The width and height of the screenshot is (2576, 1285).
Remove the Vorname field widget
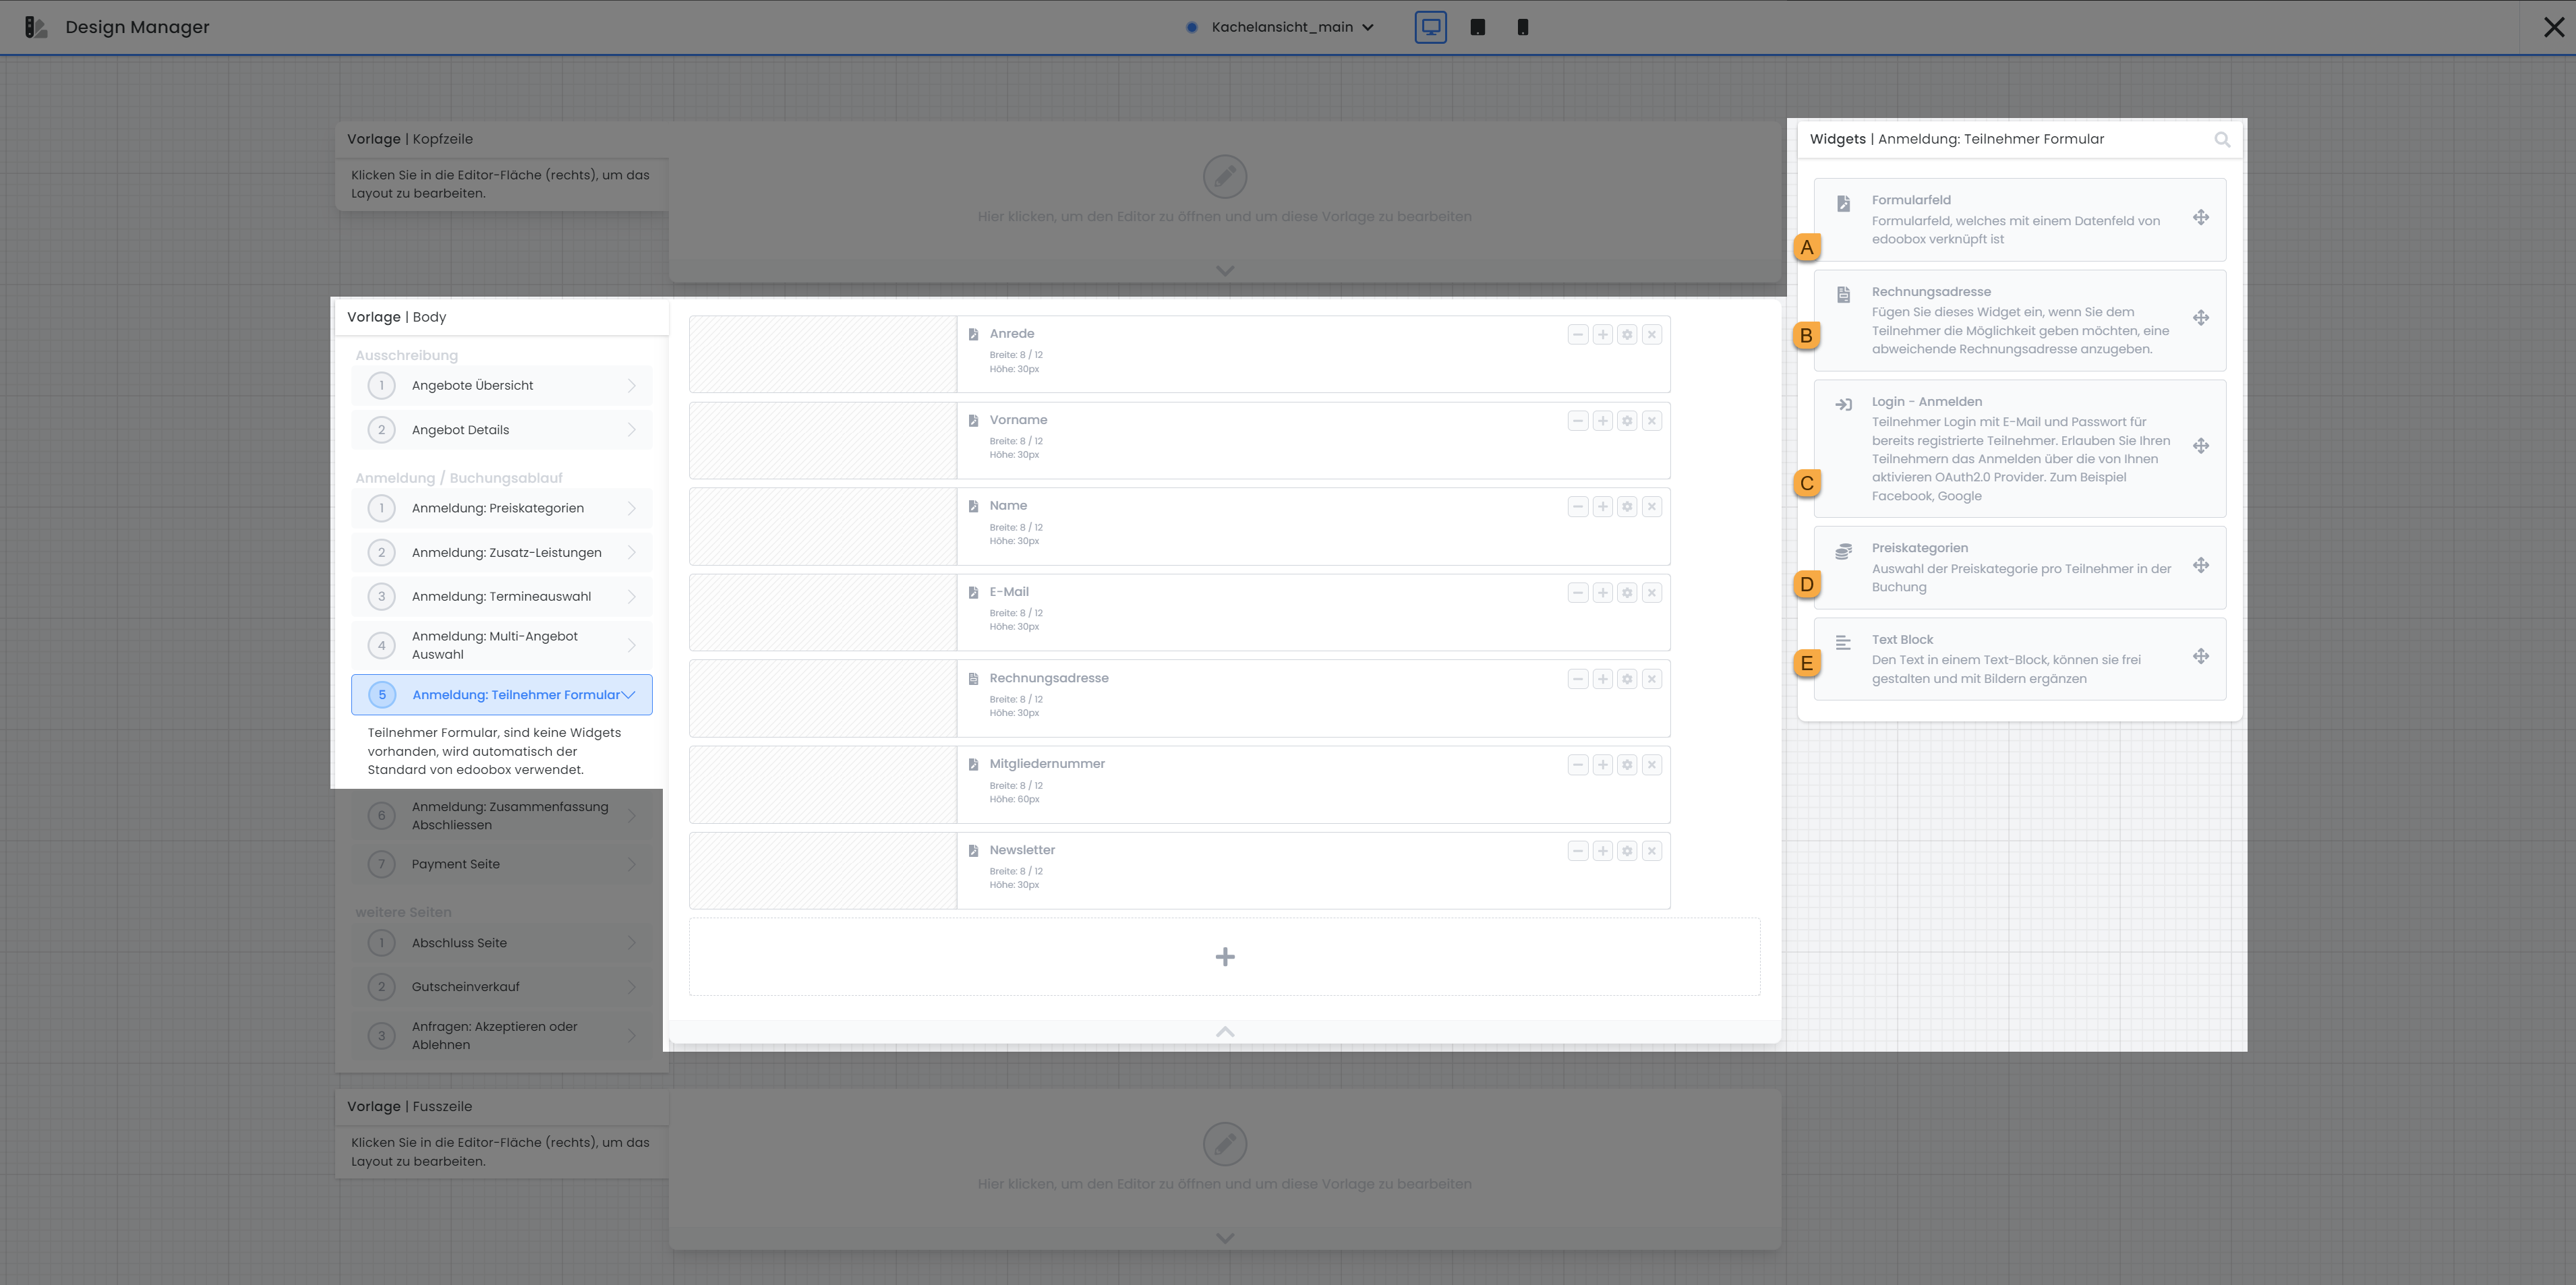click(x=1652, y=421)
